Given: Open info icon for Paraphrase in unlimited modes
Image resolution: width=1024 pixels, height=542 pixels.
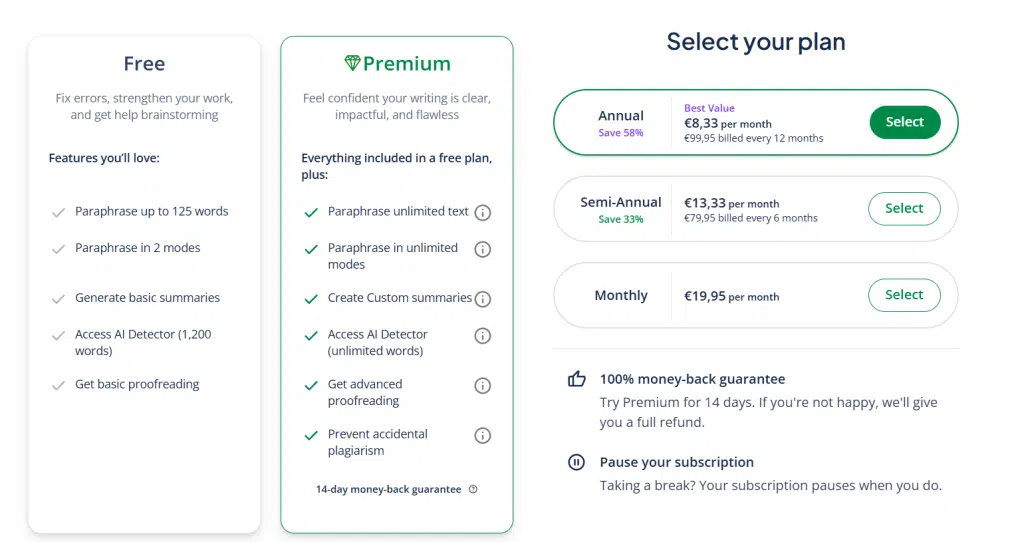Looking at the screenshot, I should 483,249.
